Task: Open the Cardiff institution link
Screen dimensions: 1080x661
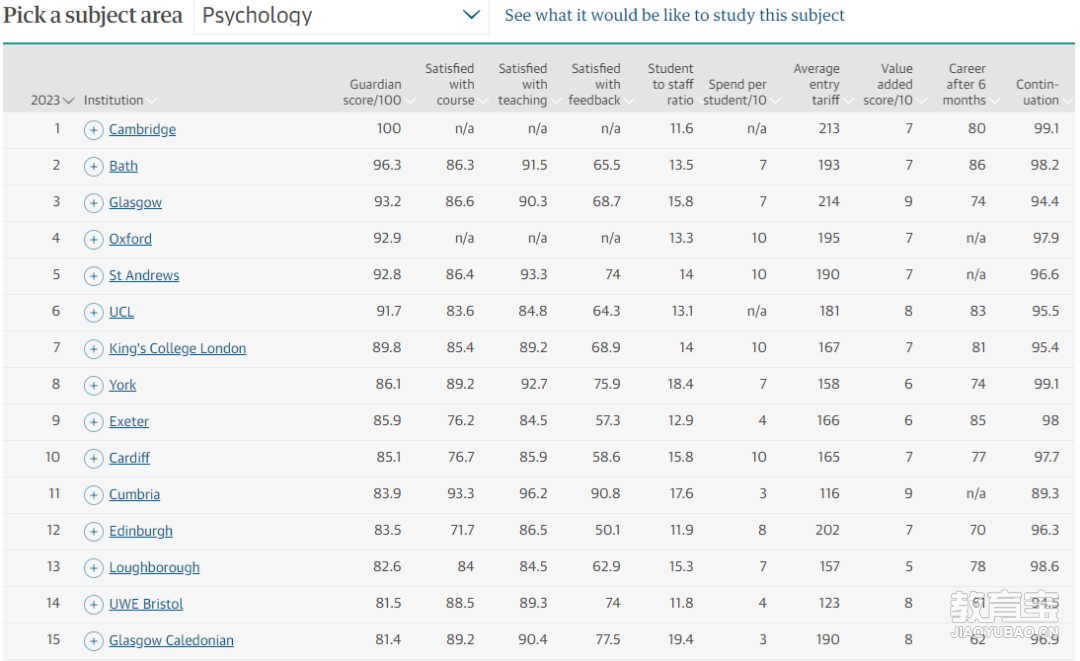Action: [129, 458]
